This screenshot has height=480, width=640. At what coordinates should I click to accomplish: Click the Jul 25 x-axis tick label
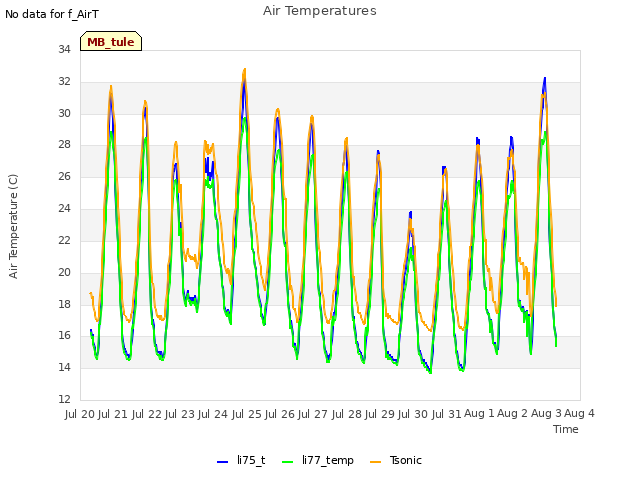tap(247, 414)
